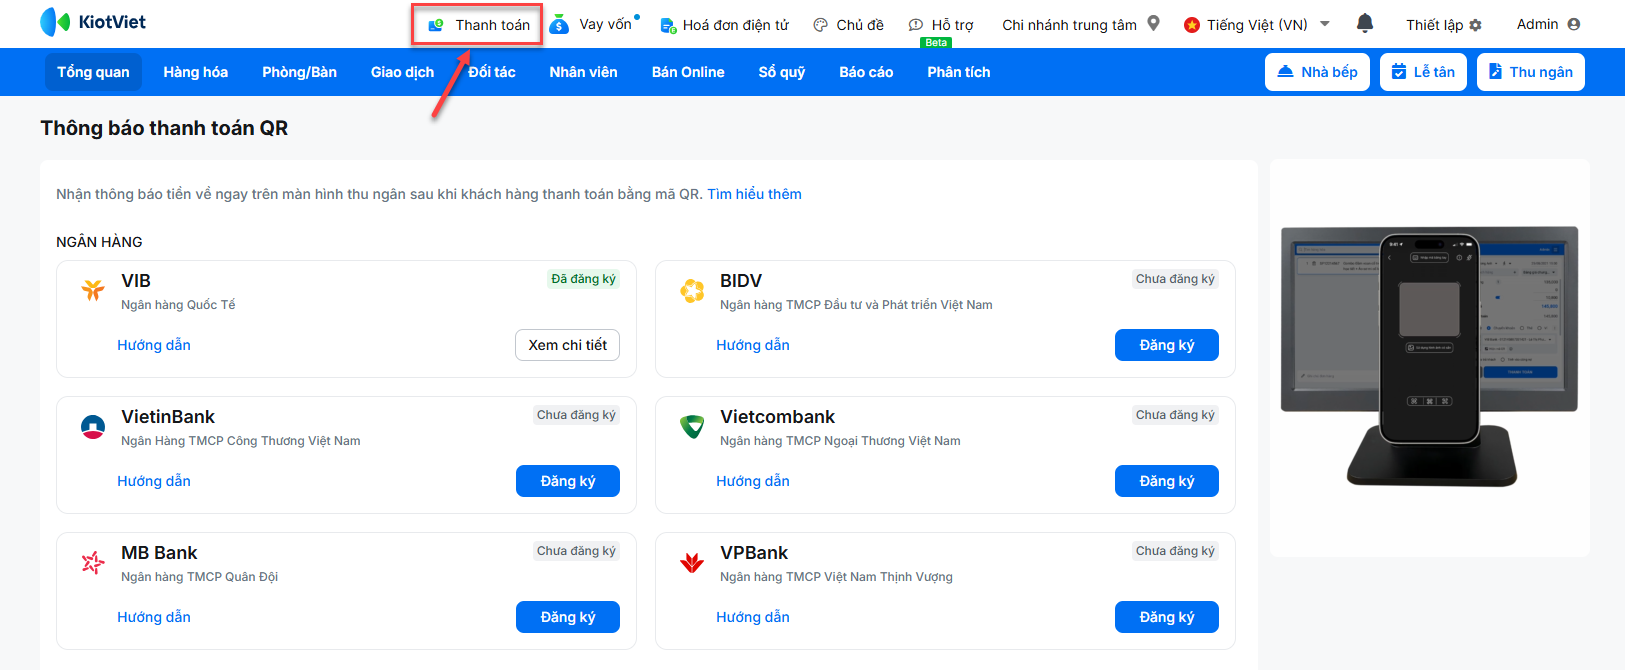Image resolution: width=1625 pixels, height=670 pixels.
Task: Open Chủ đề theme settings
Action: 848,25
